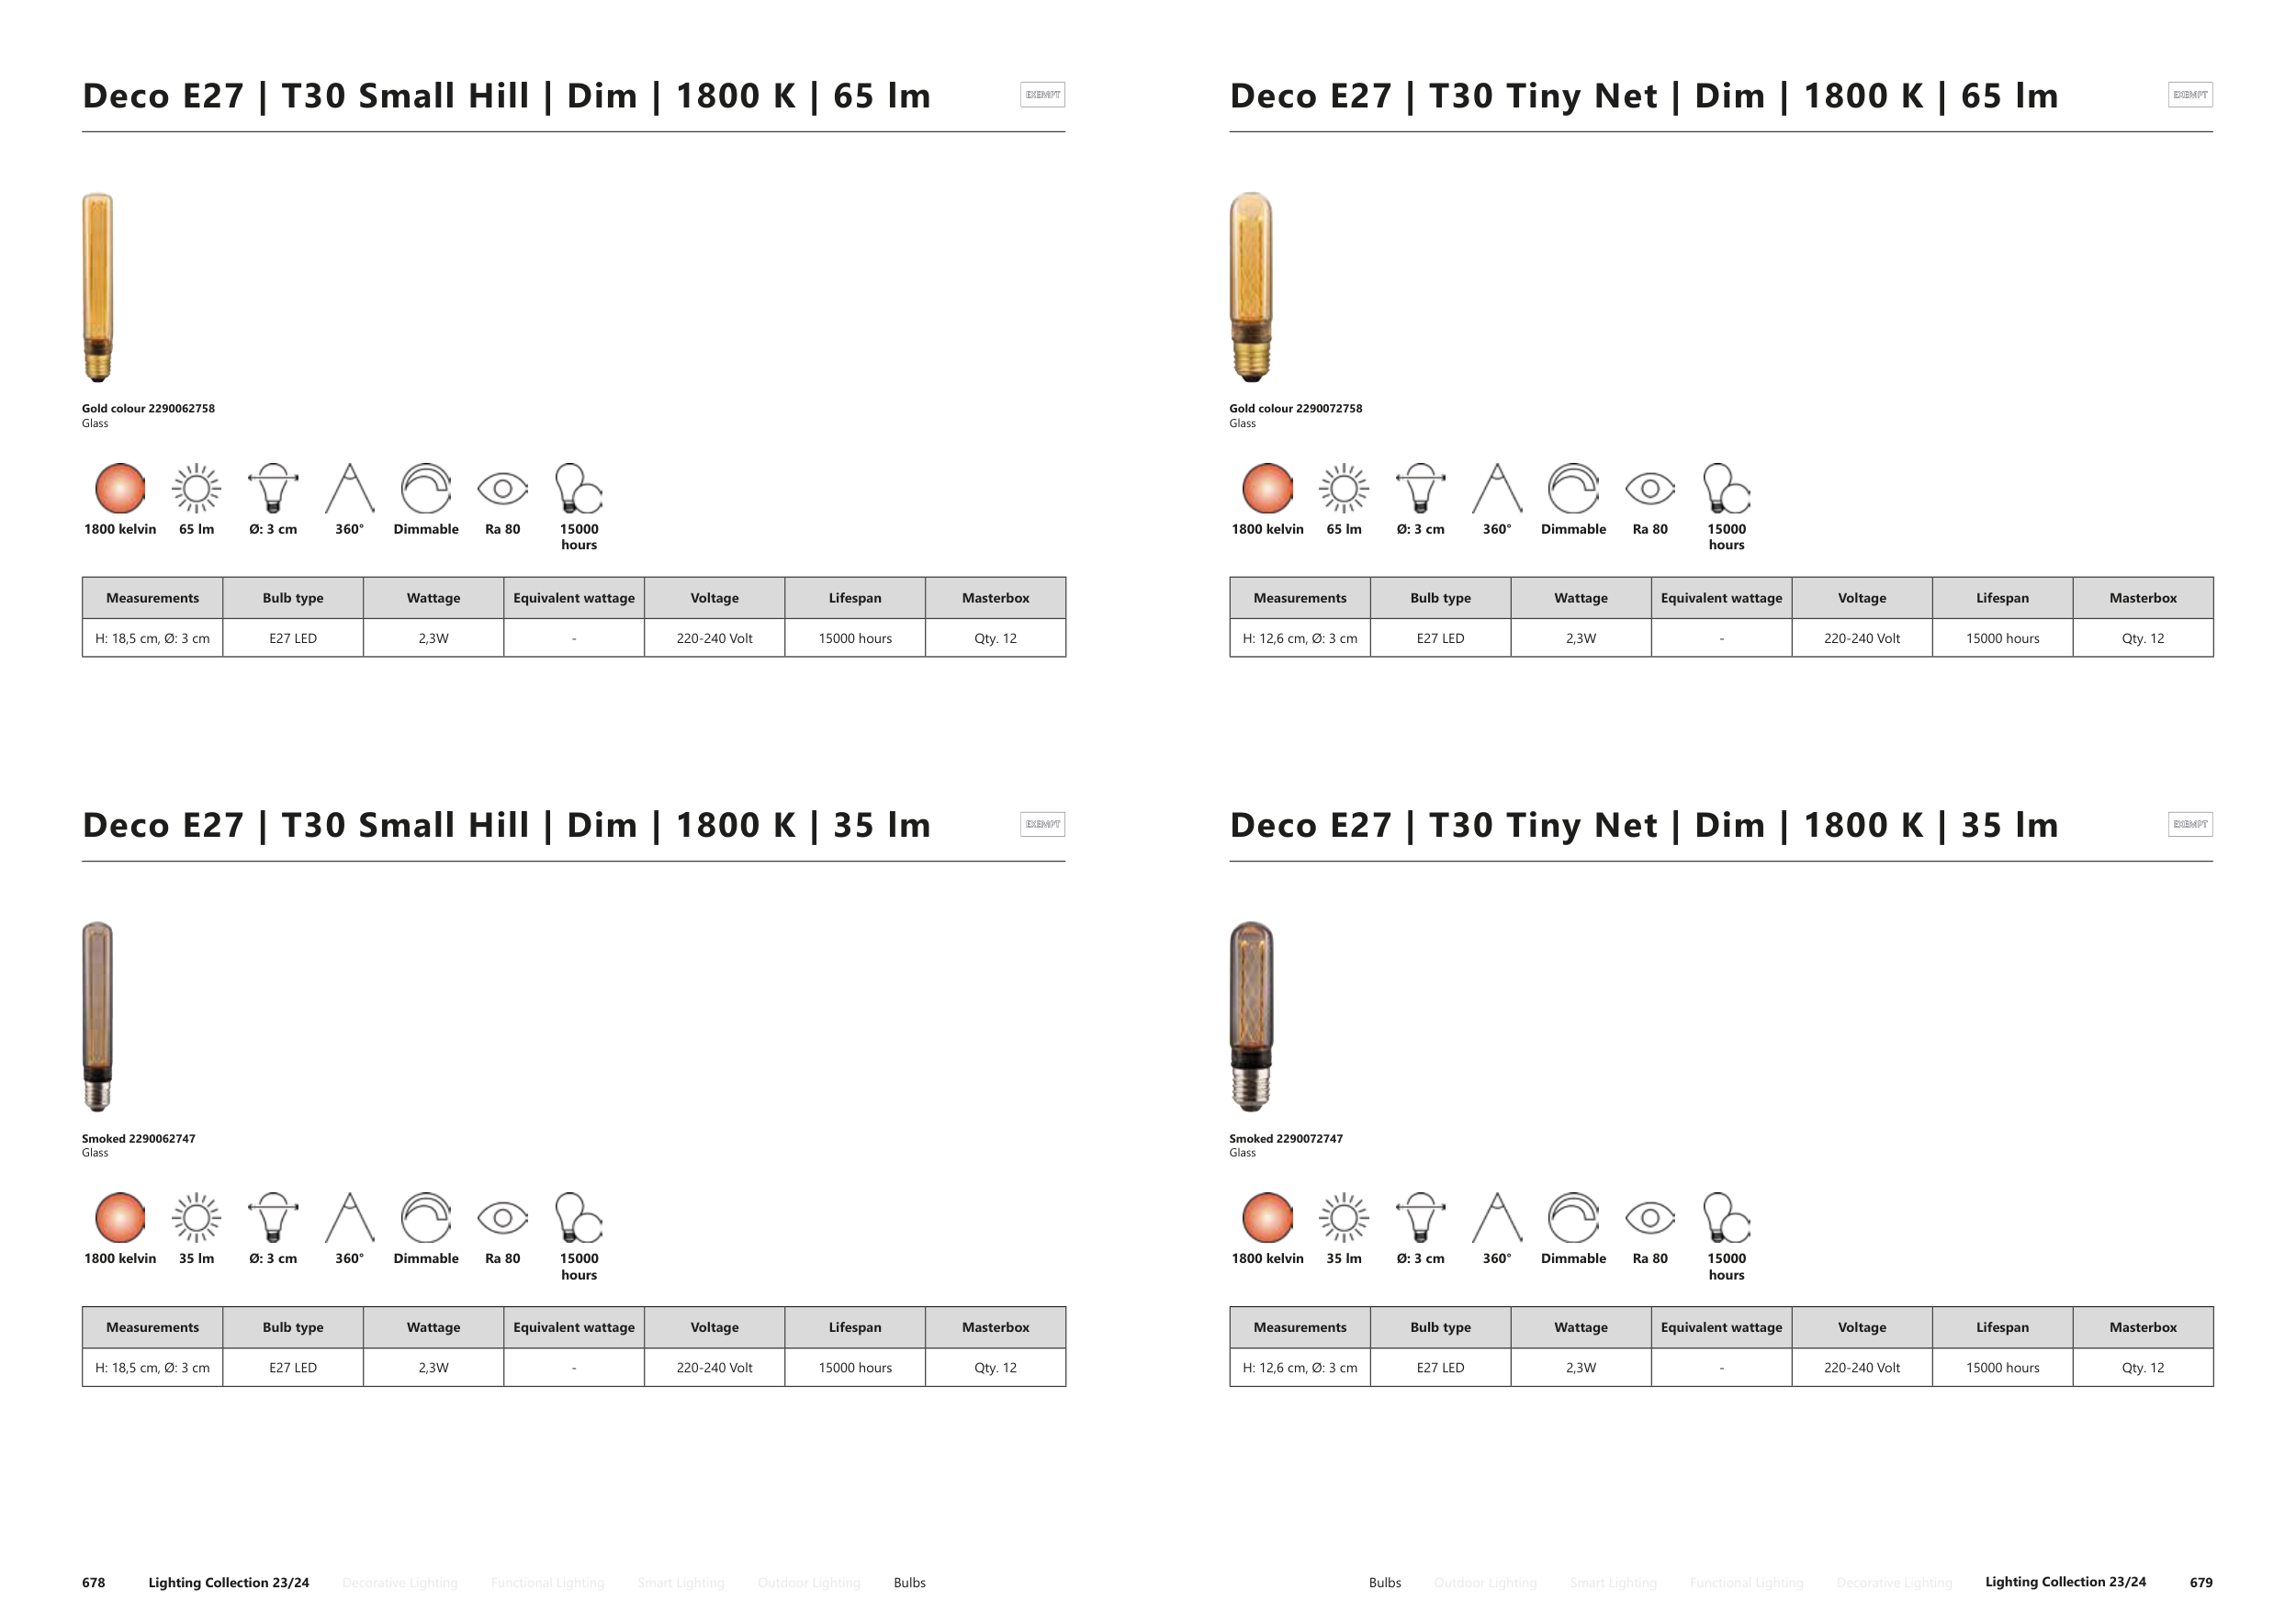Click the EXEMPT badge beside Tiny Net 65 lm title

[x=2190, y=95]
